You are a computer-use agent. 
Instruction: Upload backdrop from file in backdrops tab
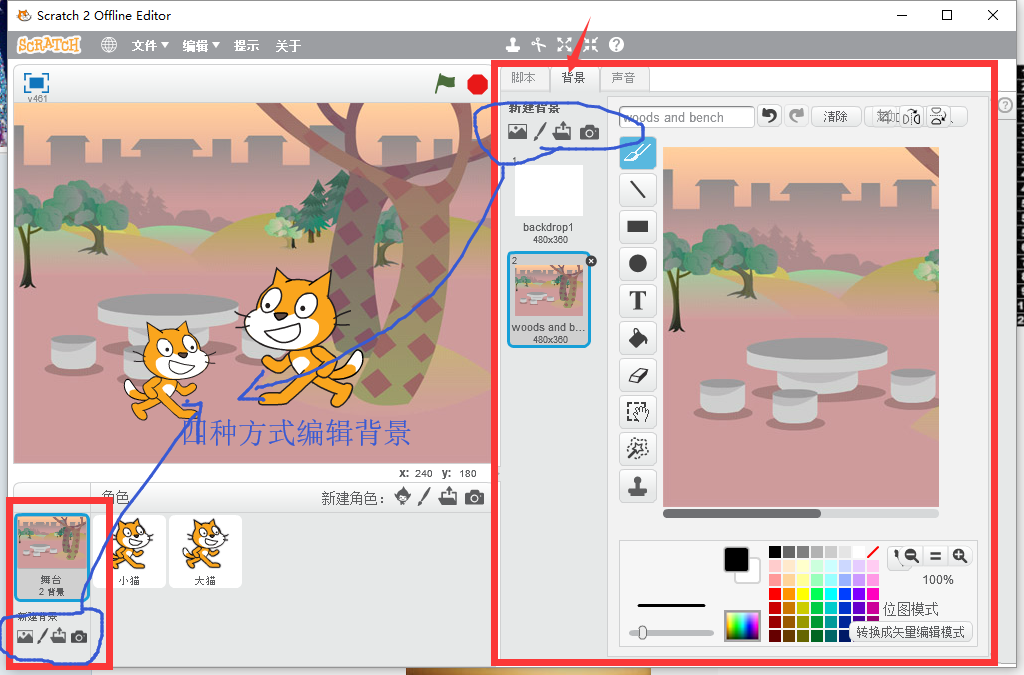(x=562, y=132)
